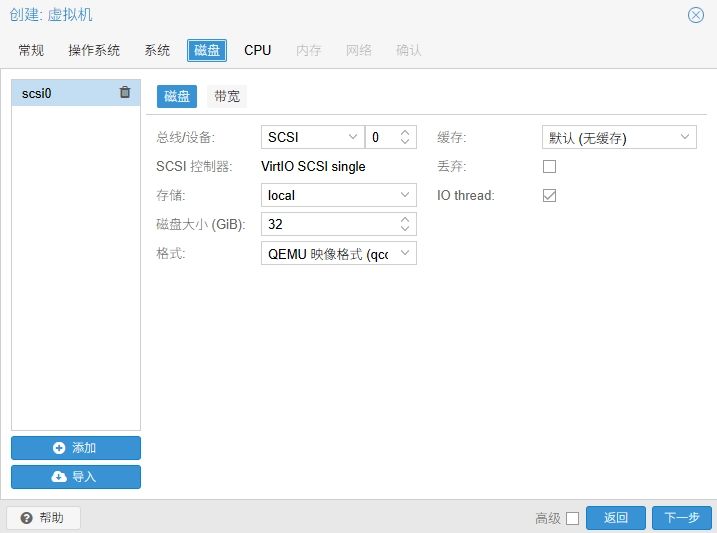This screenshot has height=533, width=717.
Task: Click the 添加 (Add) disk button
Action: point(76,448)
